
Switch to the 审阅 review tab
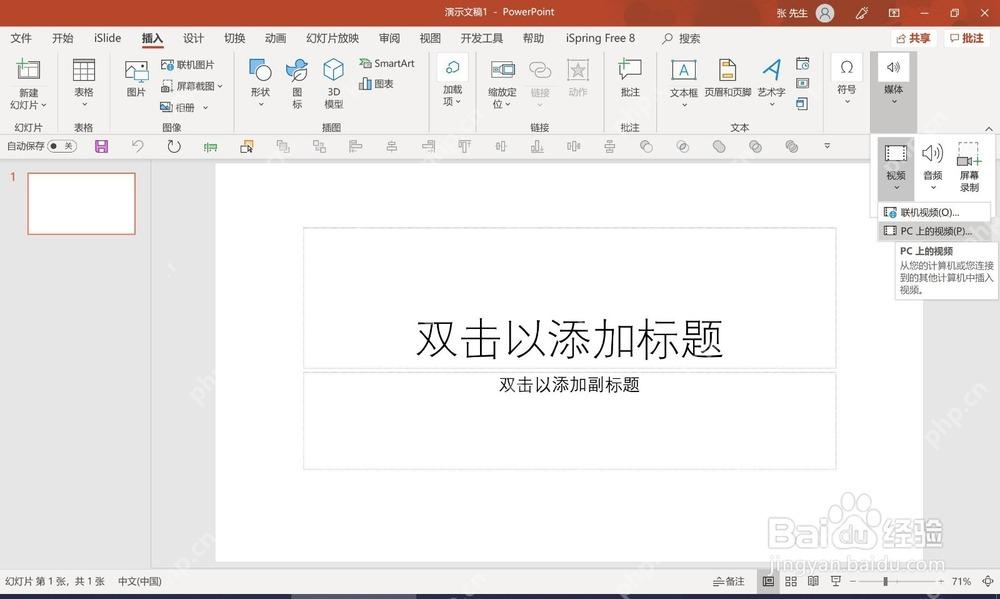click(x=389, y=38)
